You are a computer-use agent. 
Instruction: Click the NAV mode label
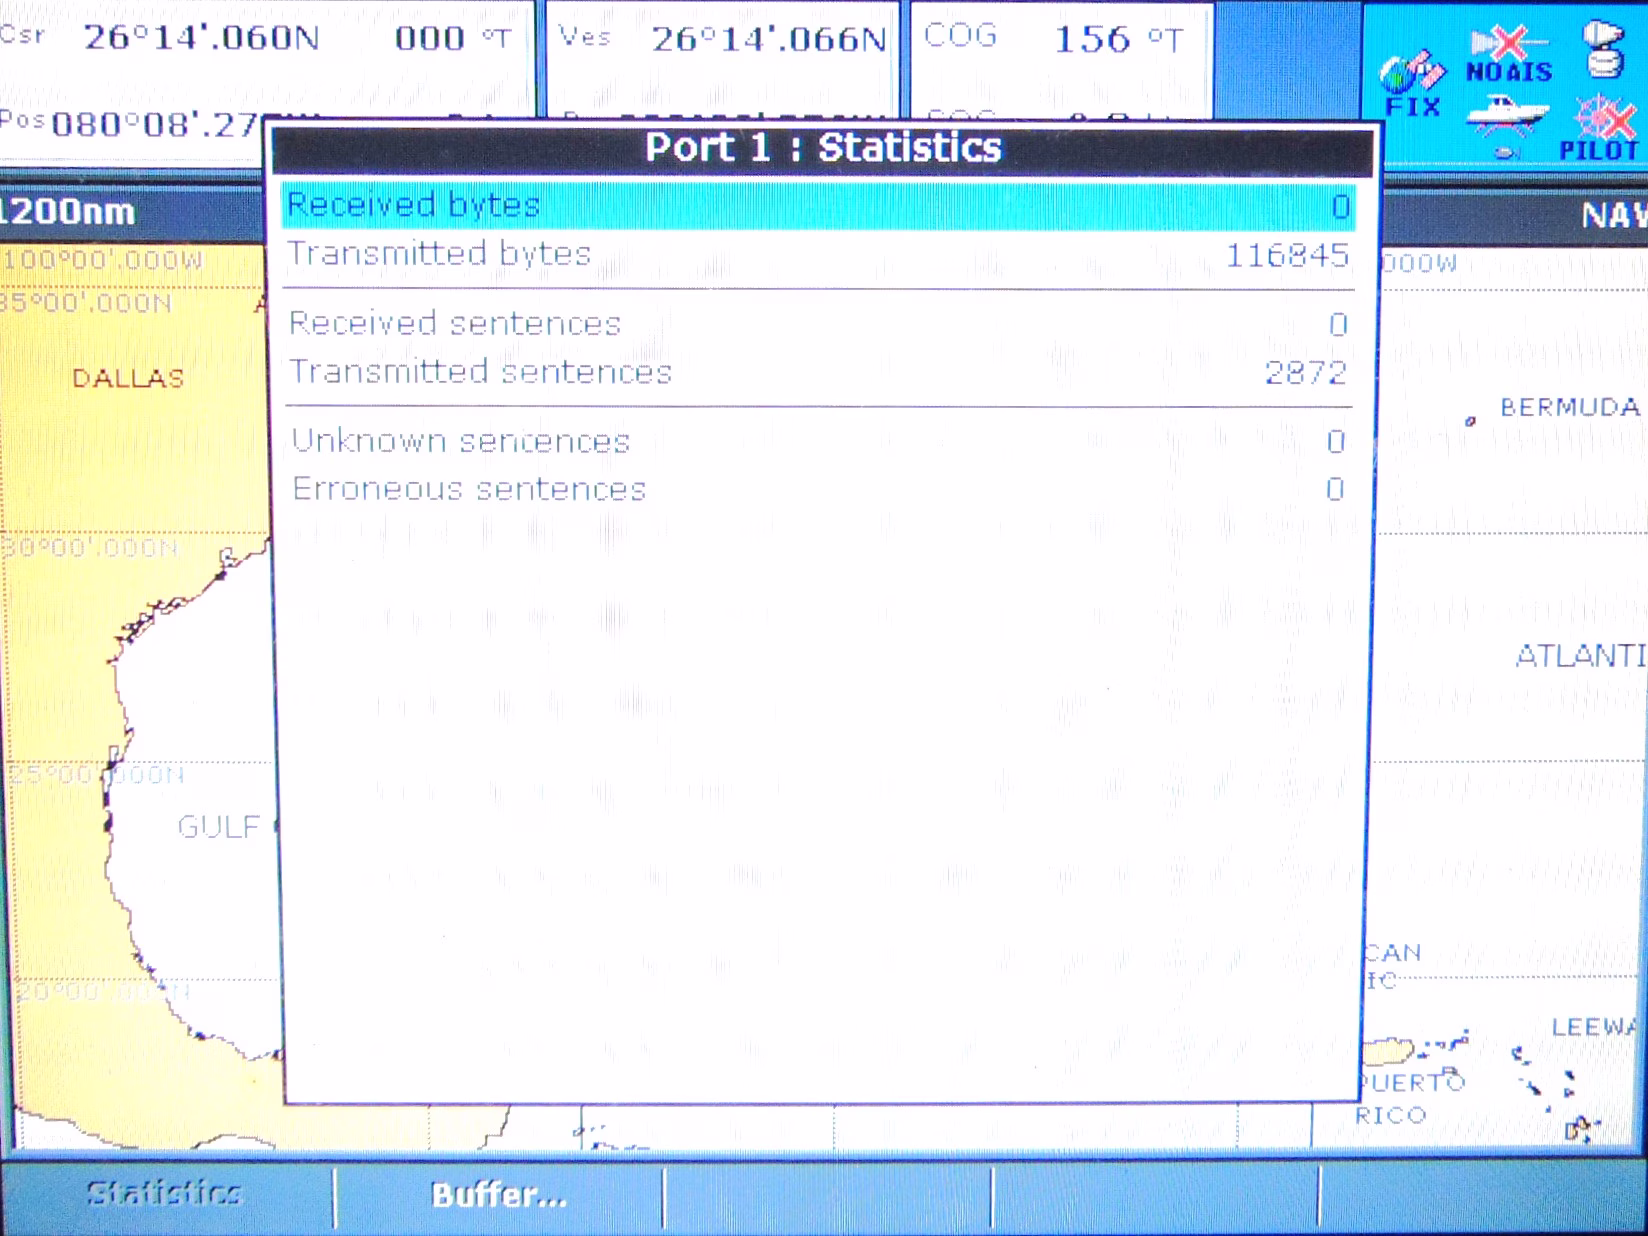pyautogui.click(x=1612, y=214)
